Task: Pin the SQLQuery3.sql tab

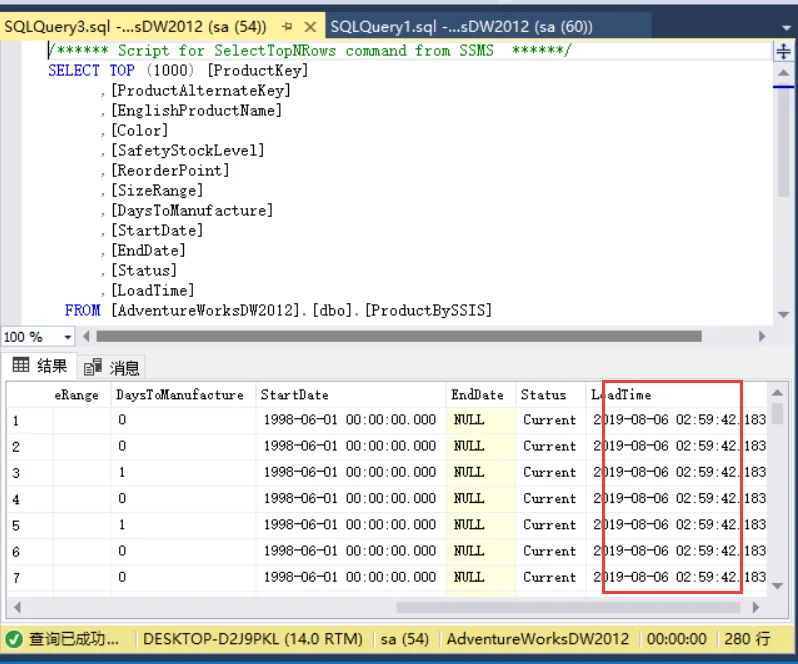Action: [x=288, y=26]
